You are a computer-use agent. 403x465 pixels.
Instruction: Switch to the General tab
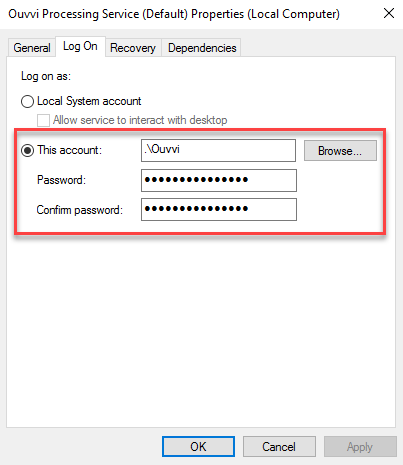point(32,48)
